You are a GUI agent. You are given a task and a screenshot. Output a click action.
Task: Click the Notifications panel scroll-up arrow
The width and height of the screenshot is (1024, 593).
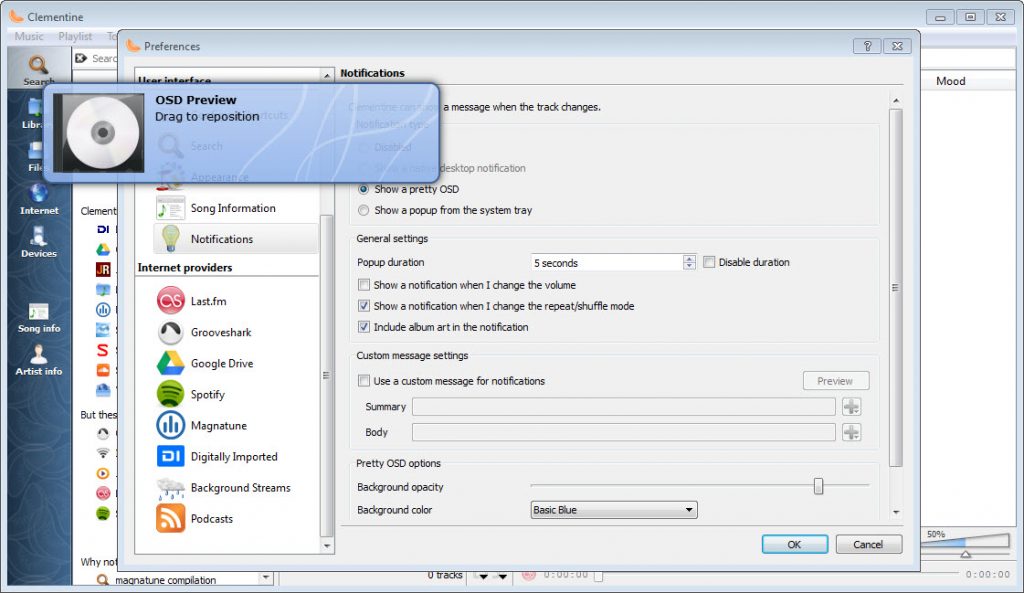[896, 101]
